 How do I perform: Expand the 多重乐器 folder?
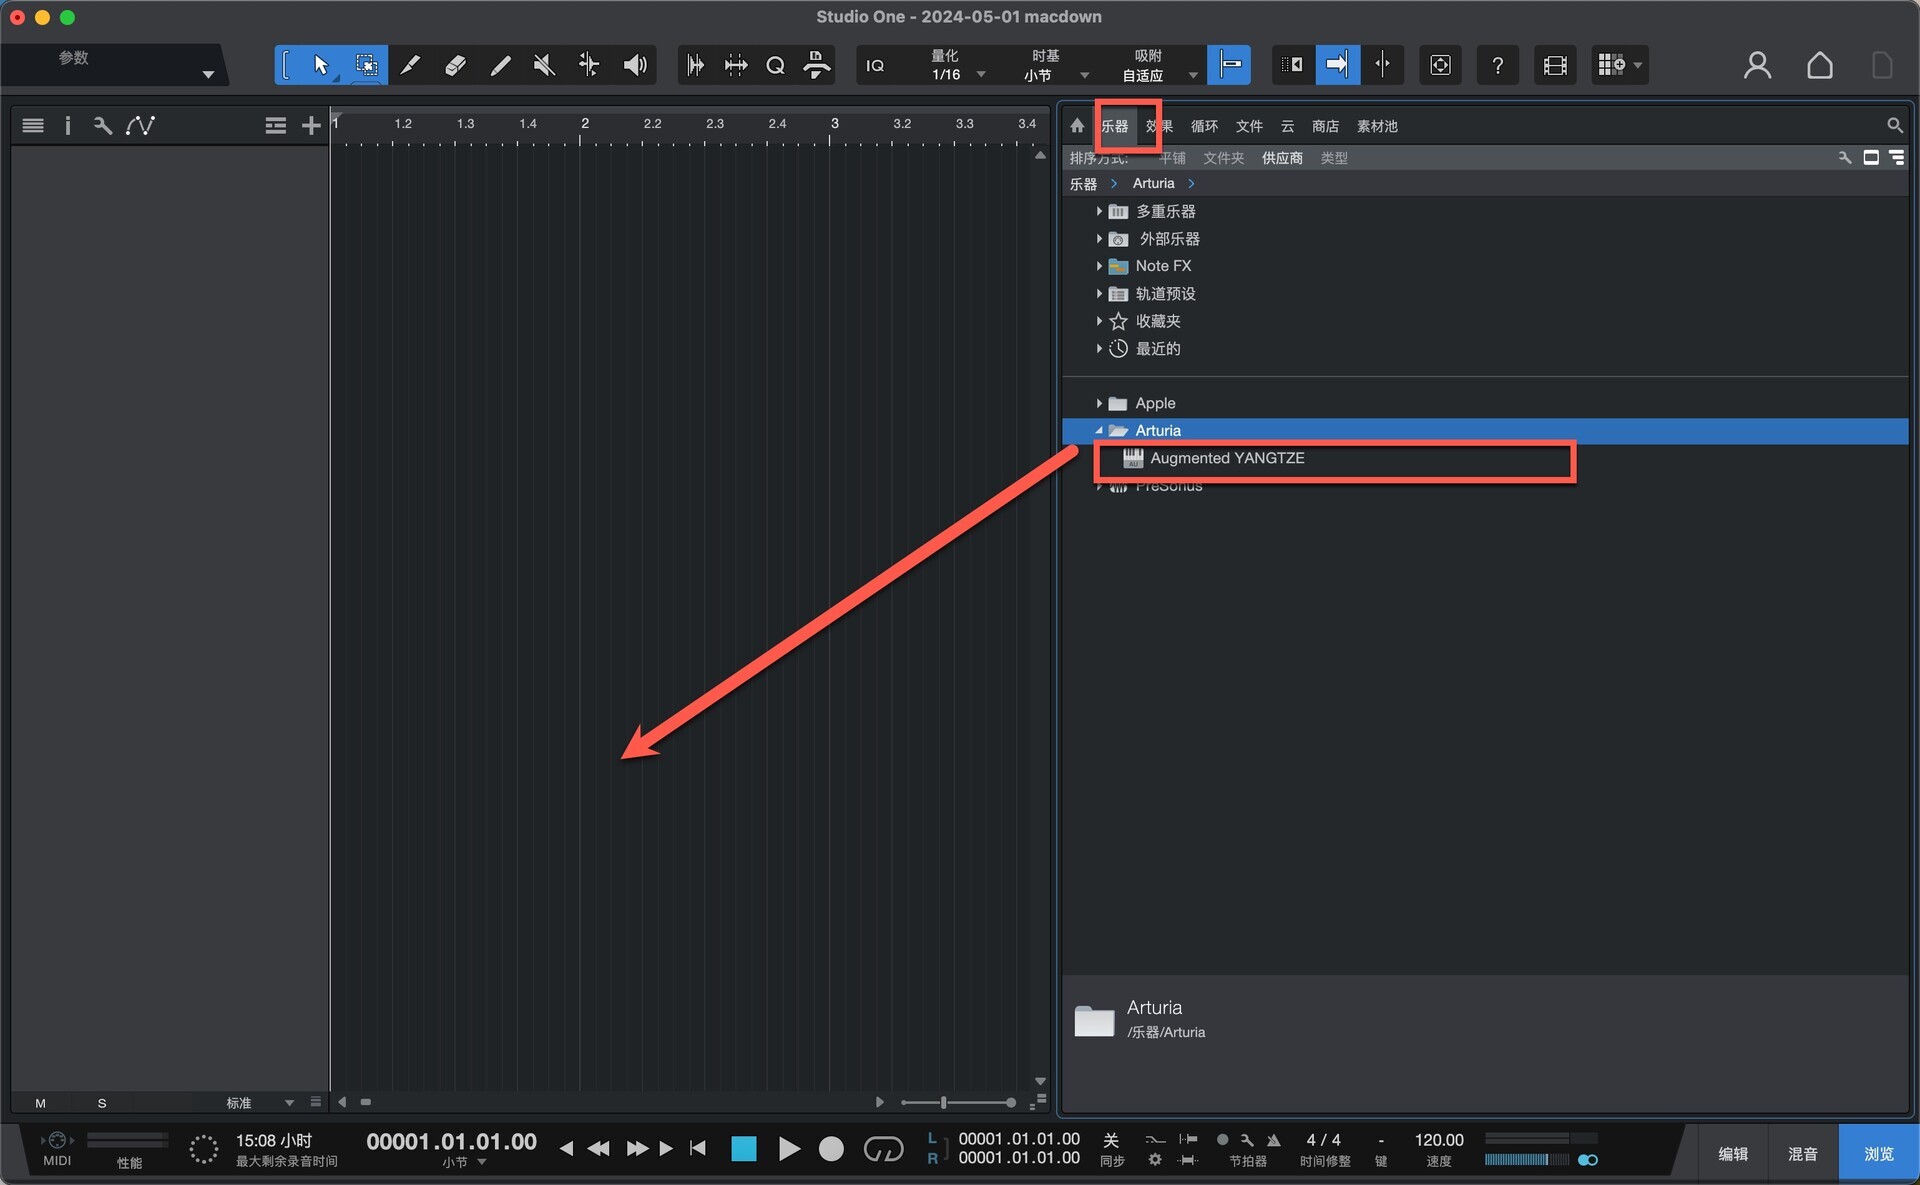pyautogui.click(x=1099, y=211)
